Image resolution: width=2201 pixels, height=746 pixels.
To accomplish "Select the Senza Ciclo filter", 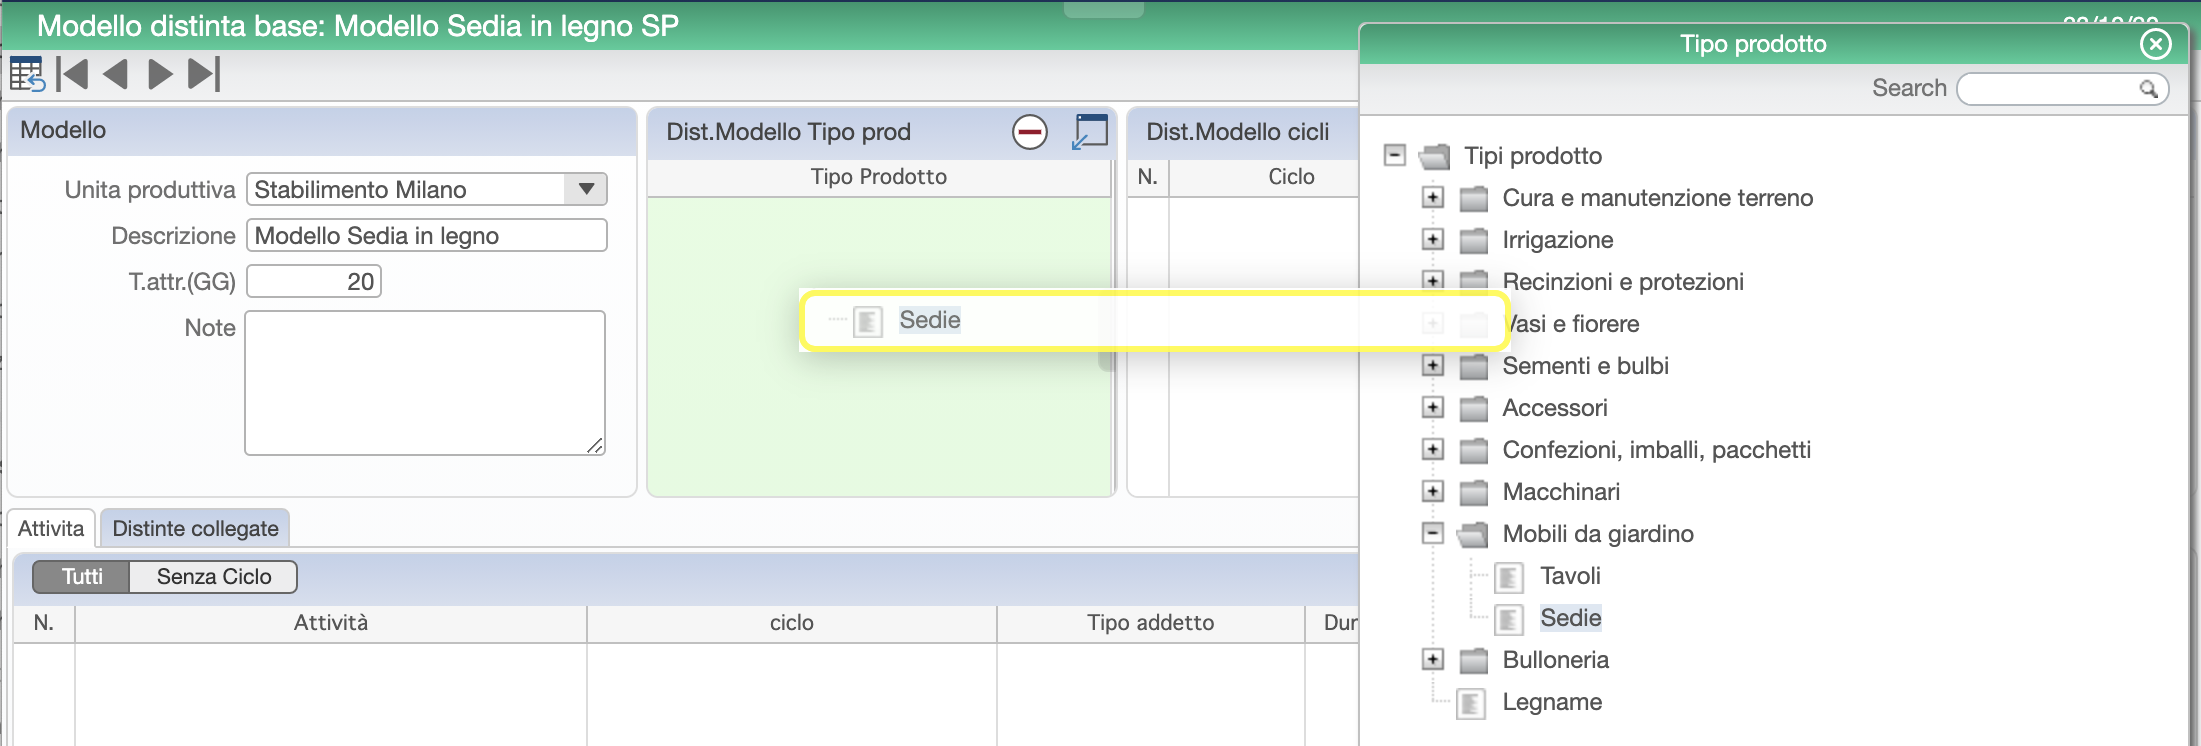I will [x=214, y=577].
